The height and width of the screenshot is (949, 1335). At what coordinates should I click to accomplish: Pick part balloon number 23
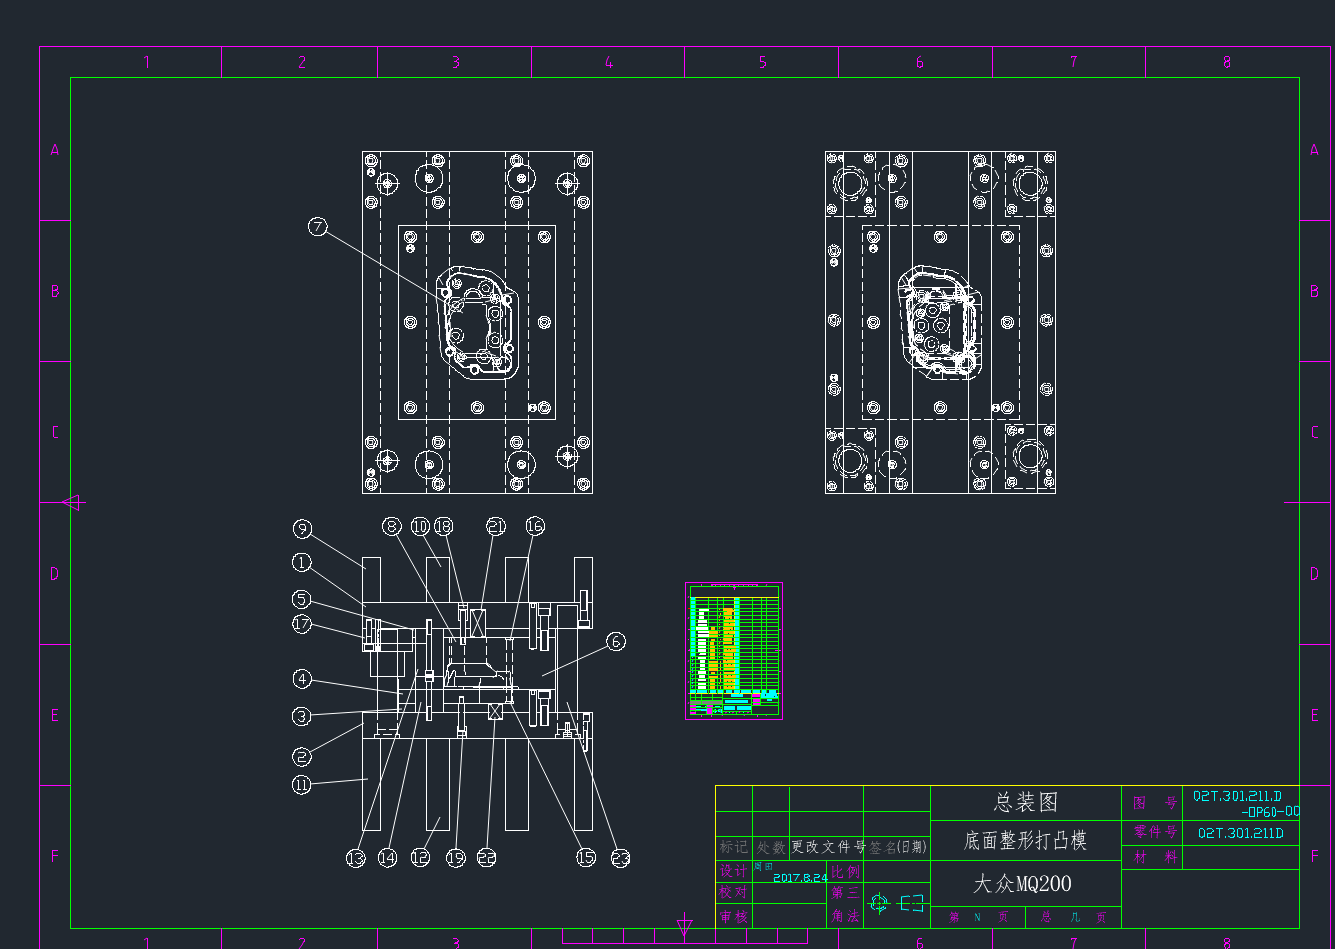point(621,858)
